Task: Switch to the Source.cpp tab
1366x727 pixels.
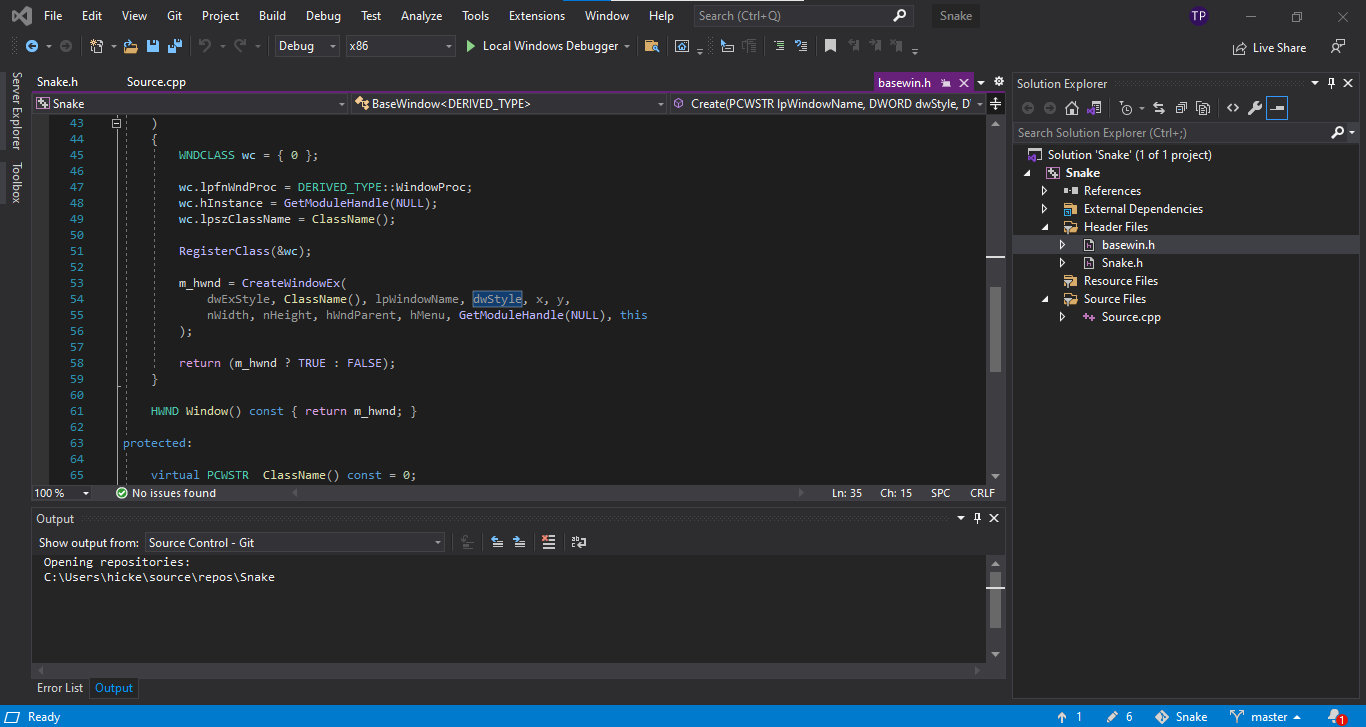Action: tap(156, 82)
